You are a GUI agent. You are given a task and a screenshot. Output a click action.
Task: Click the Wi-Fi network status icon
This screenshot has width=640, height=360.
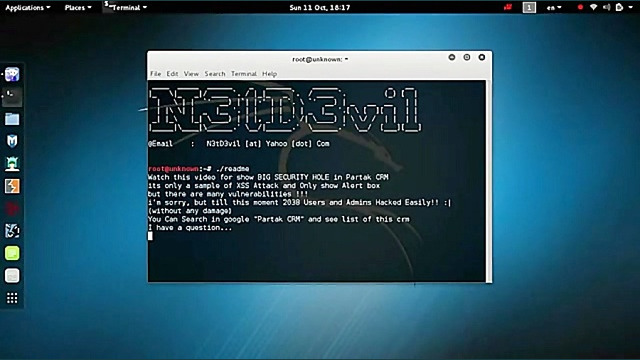coord(593,7)
